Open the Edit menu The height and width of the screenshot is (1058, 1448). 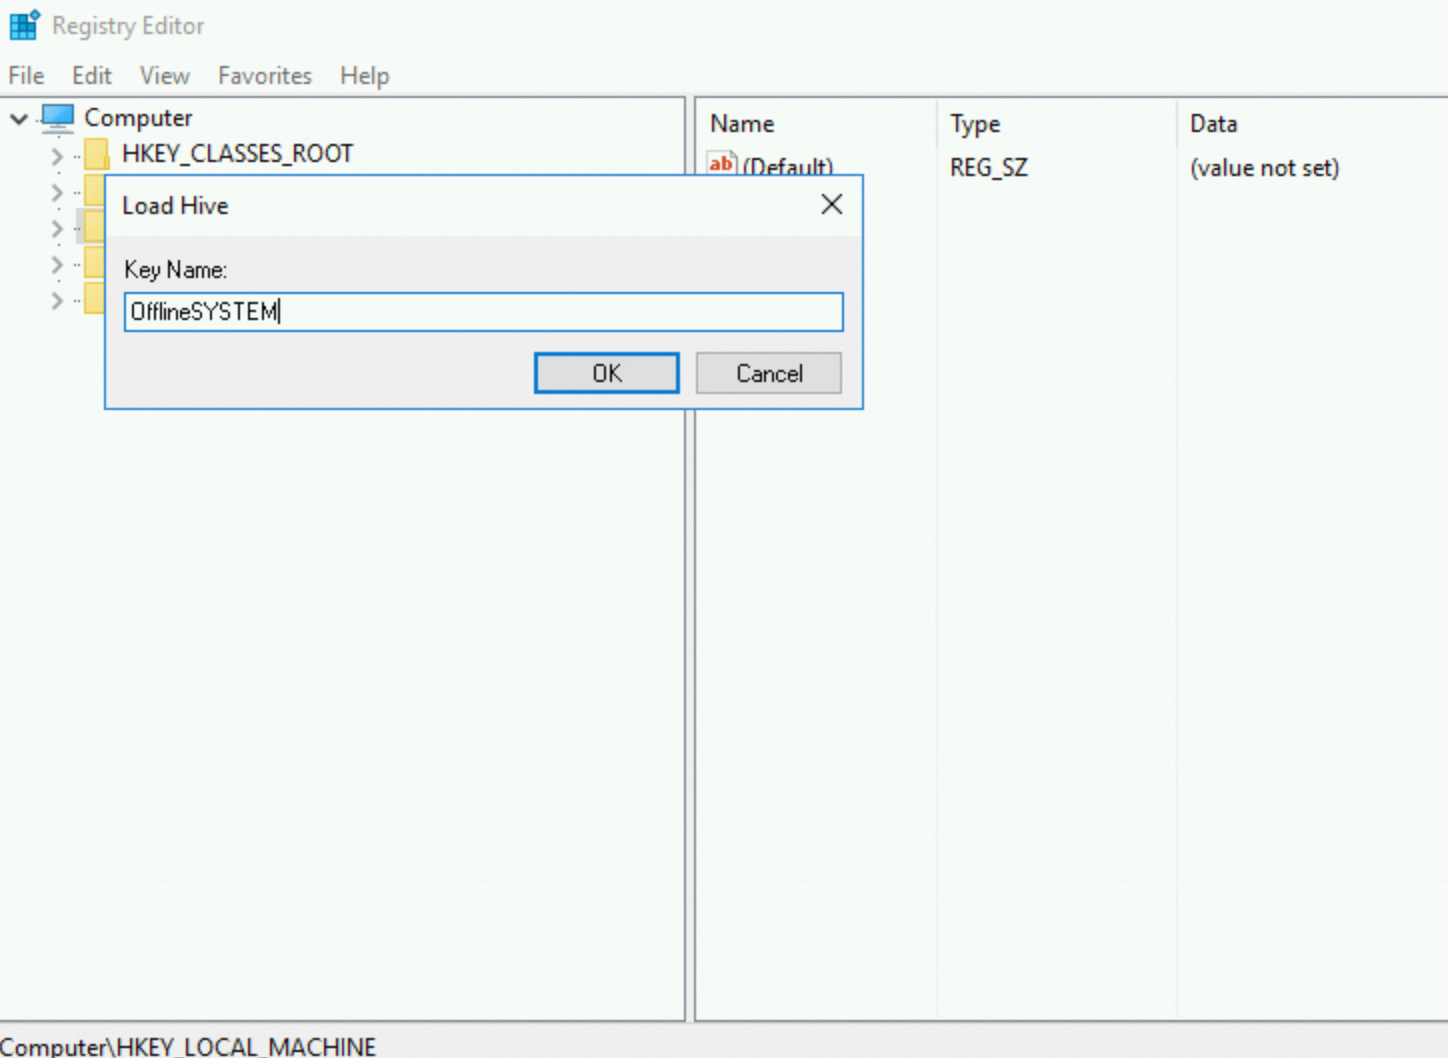pyautogui.click(x=92, y=76)
